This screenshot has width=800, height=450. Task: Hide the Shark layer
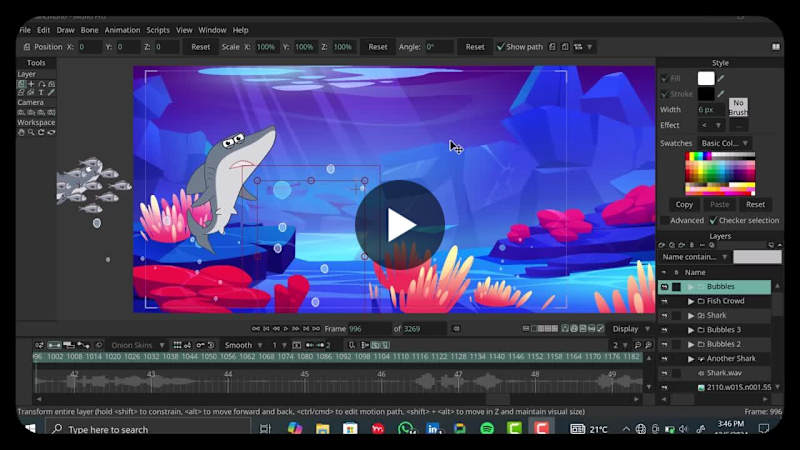click(664, 316)
